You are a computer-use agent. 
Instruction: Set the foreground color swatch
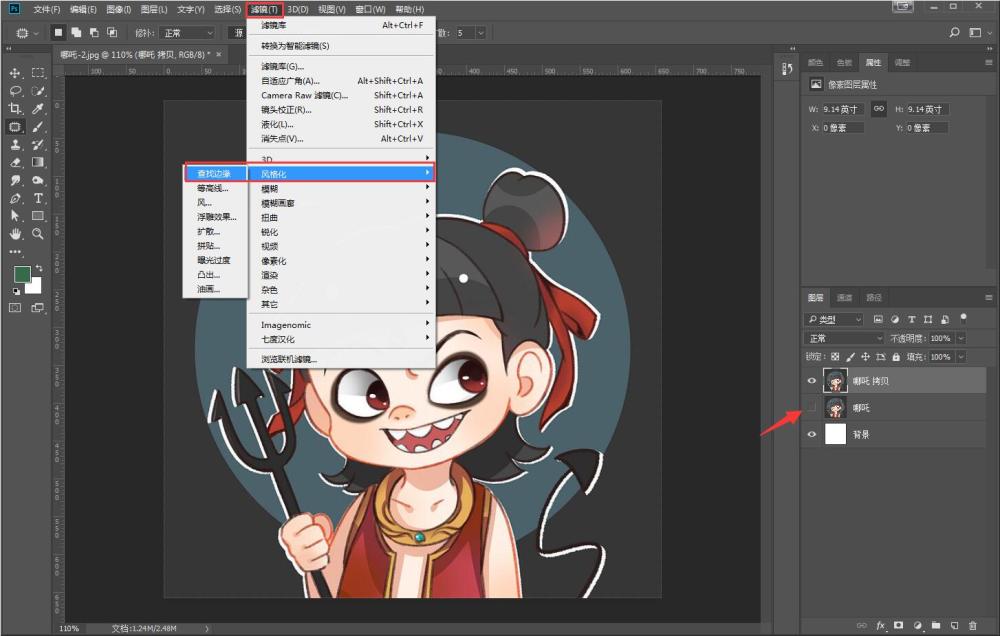(x=22, y=274)
